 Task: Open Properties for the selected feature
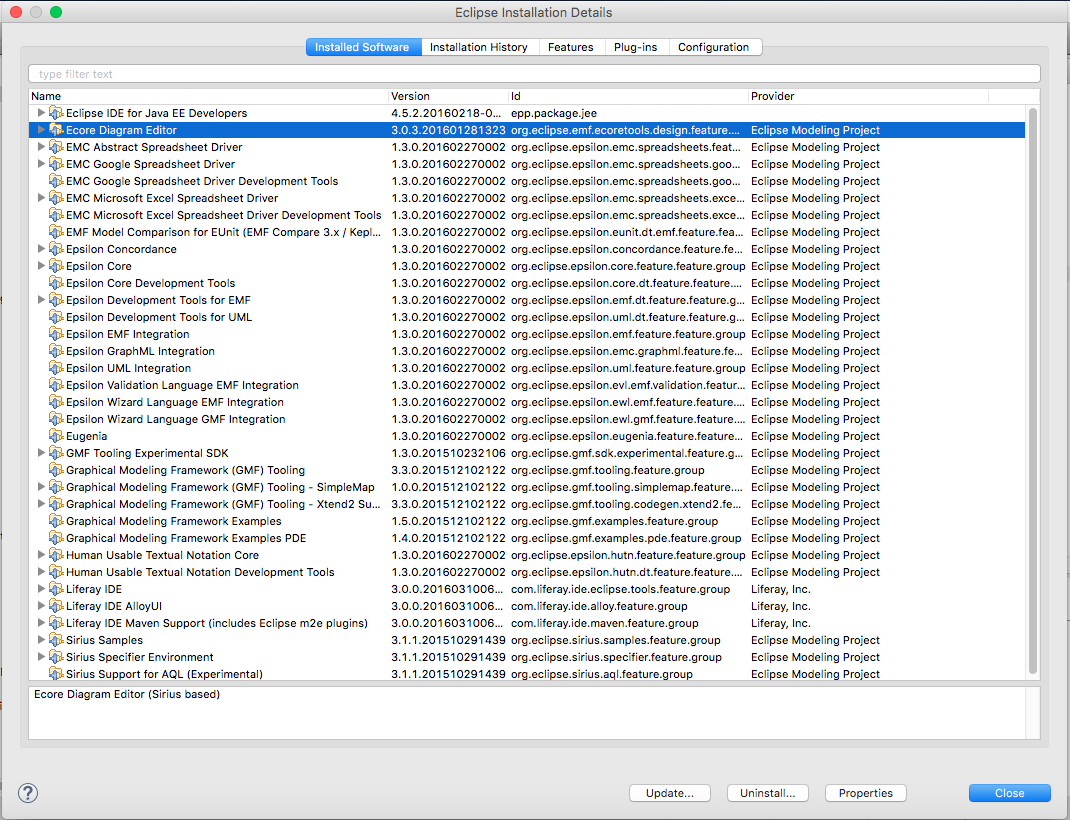tap(865, 793)
